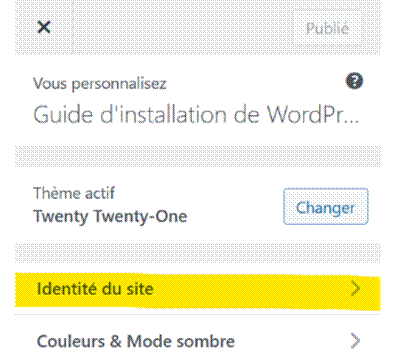The image size is (403, 361).
Task: Click the empty header area left of Publié
Action: [x=182, y=27]
